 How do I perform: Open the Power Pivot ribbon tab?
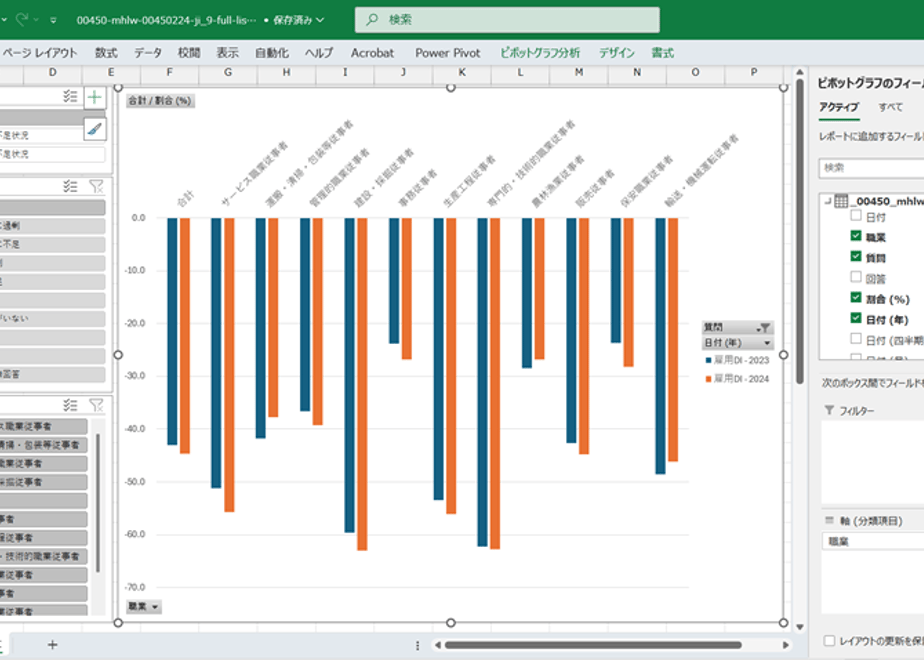(448, 53)
